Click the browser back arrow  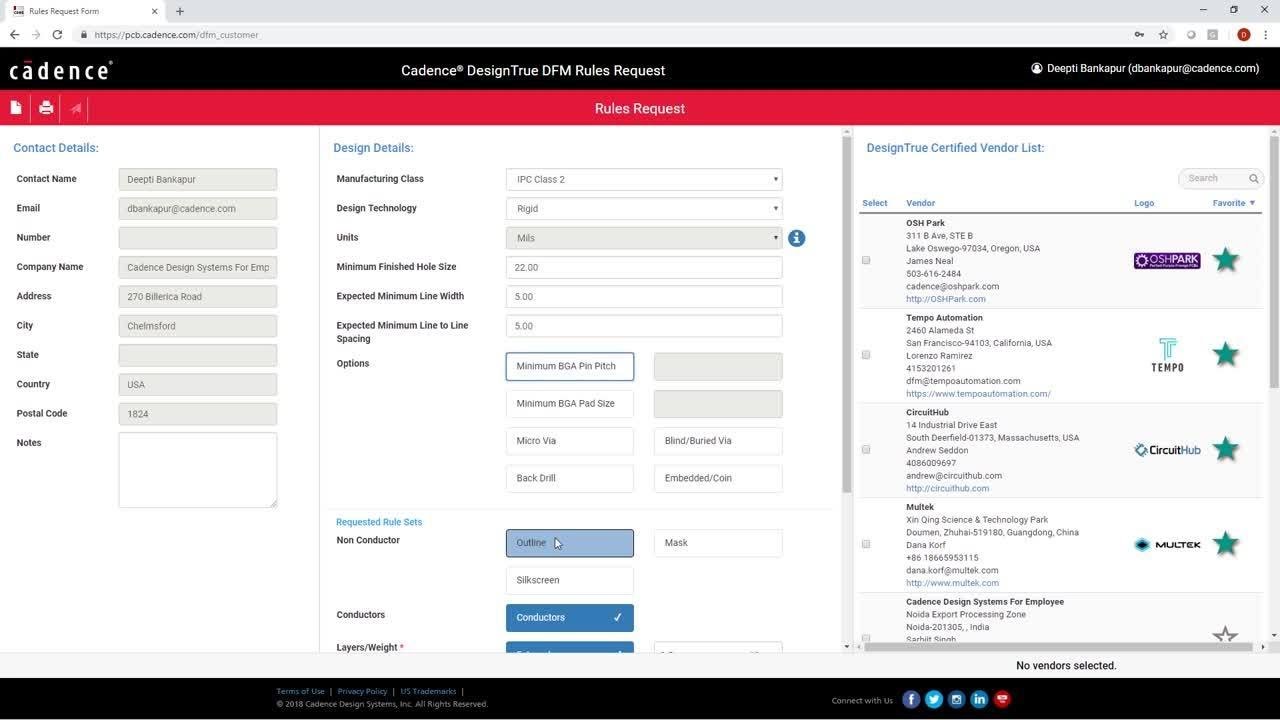pos(14,34)
